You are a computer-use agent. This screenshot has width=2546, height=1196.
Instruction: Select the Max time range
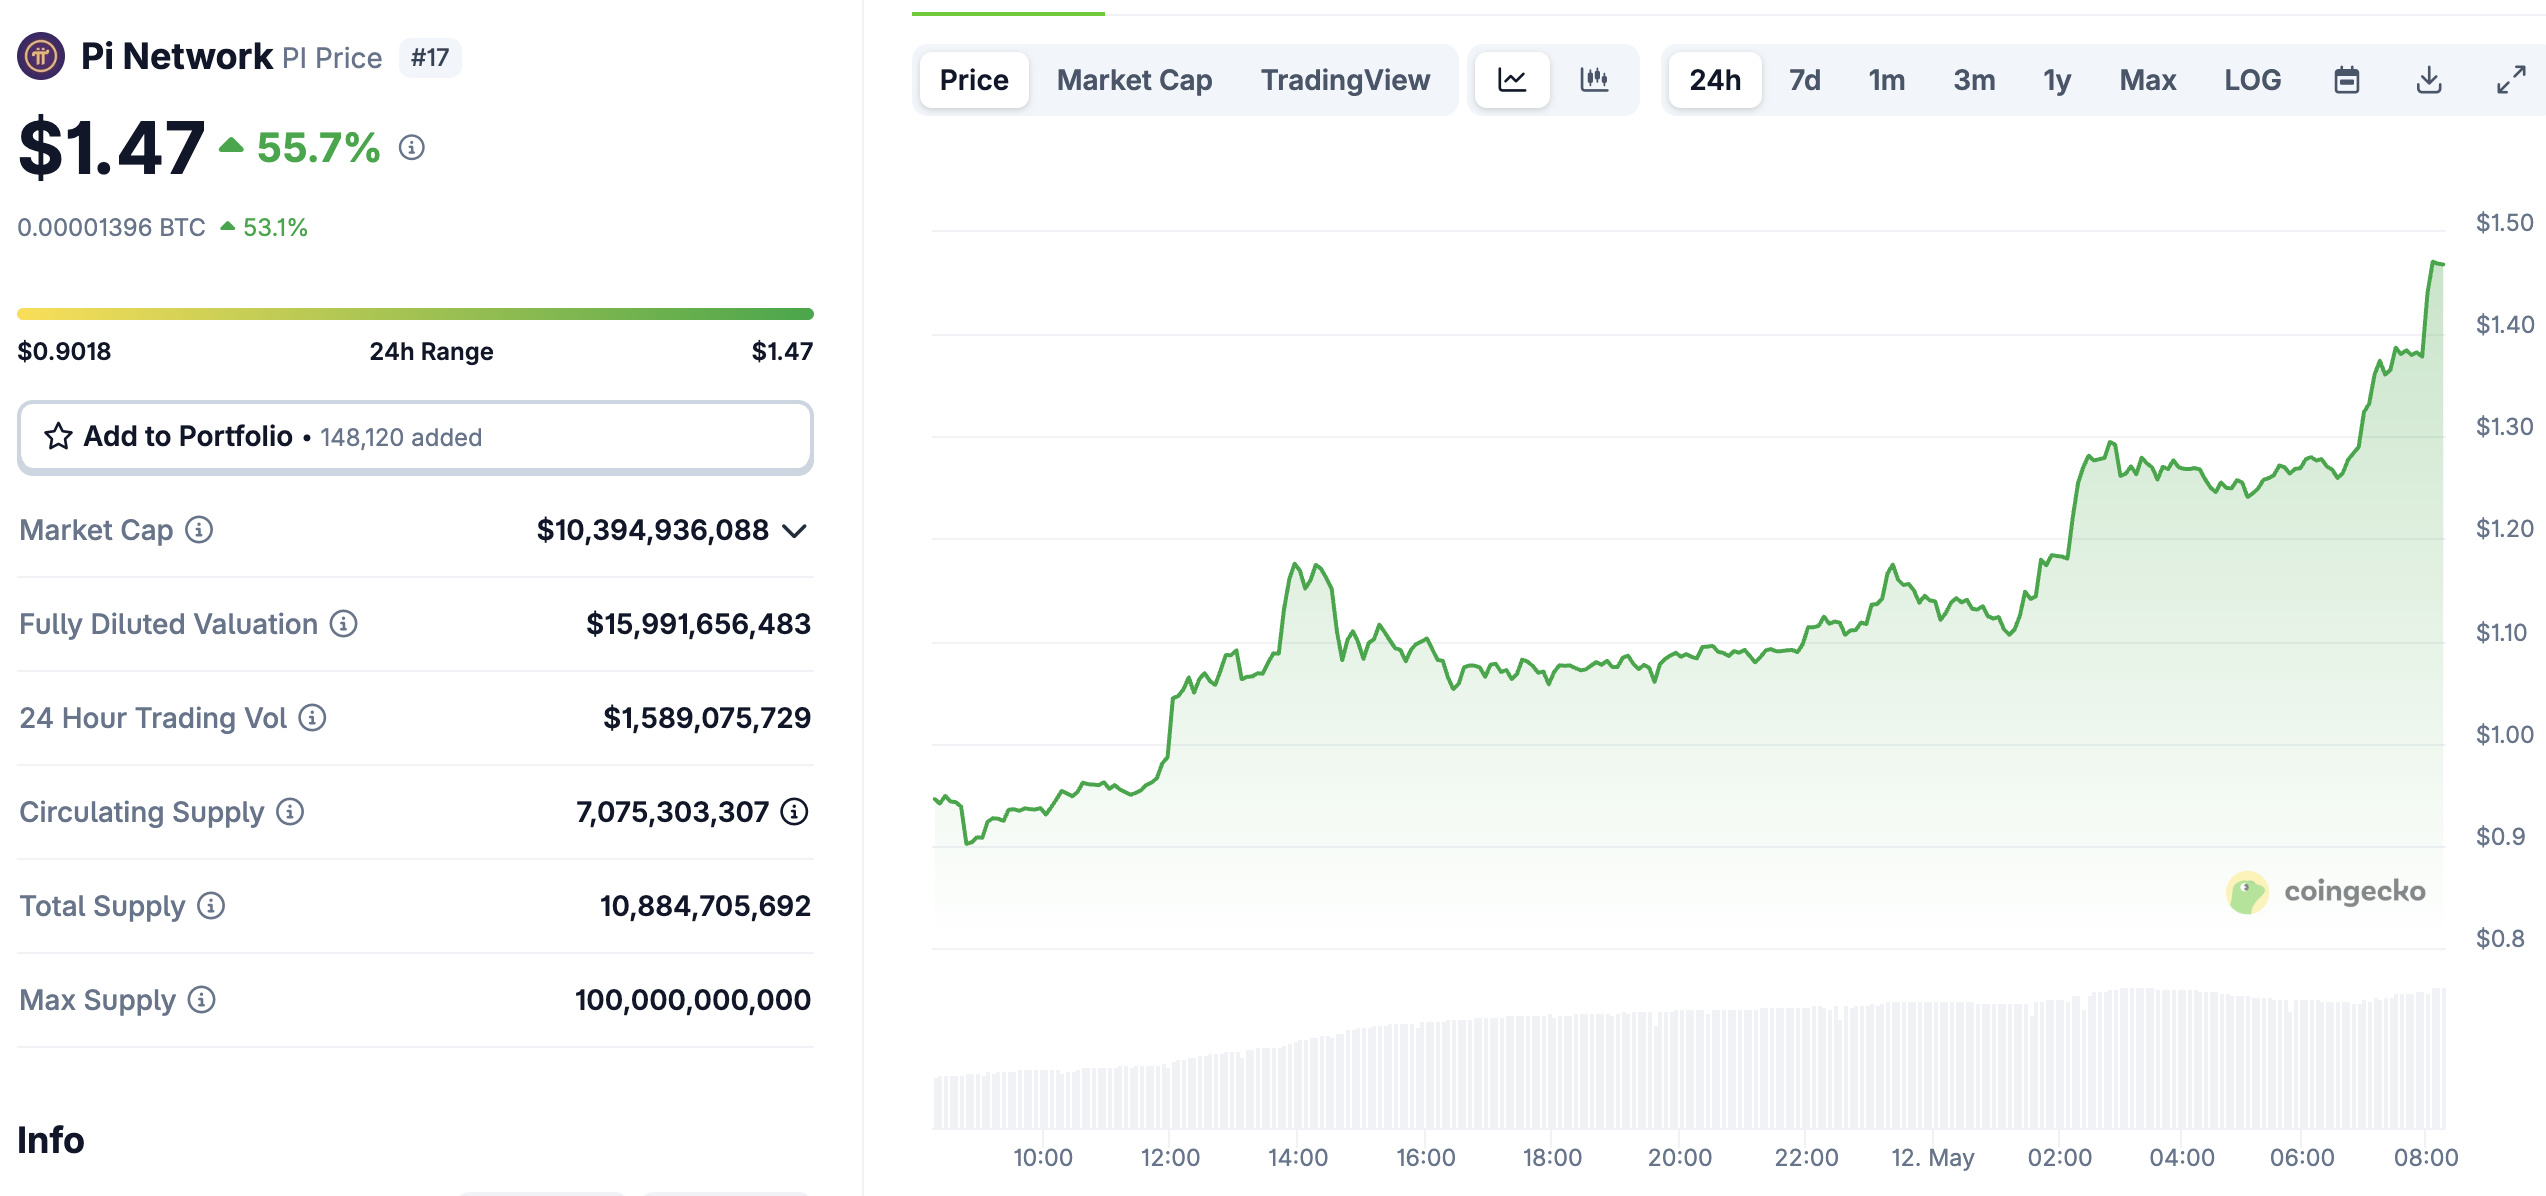(x=2147, y=80)
